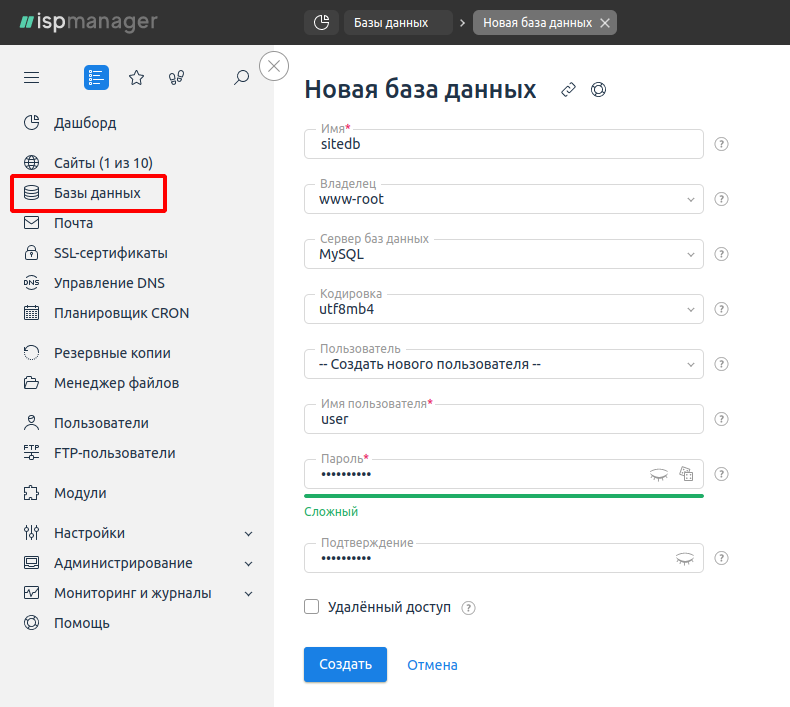
Task: Open Помощь in sidebar
Action: [82, 623]
